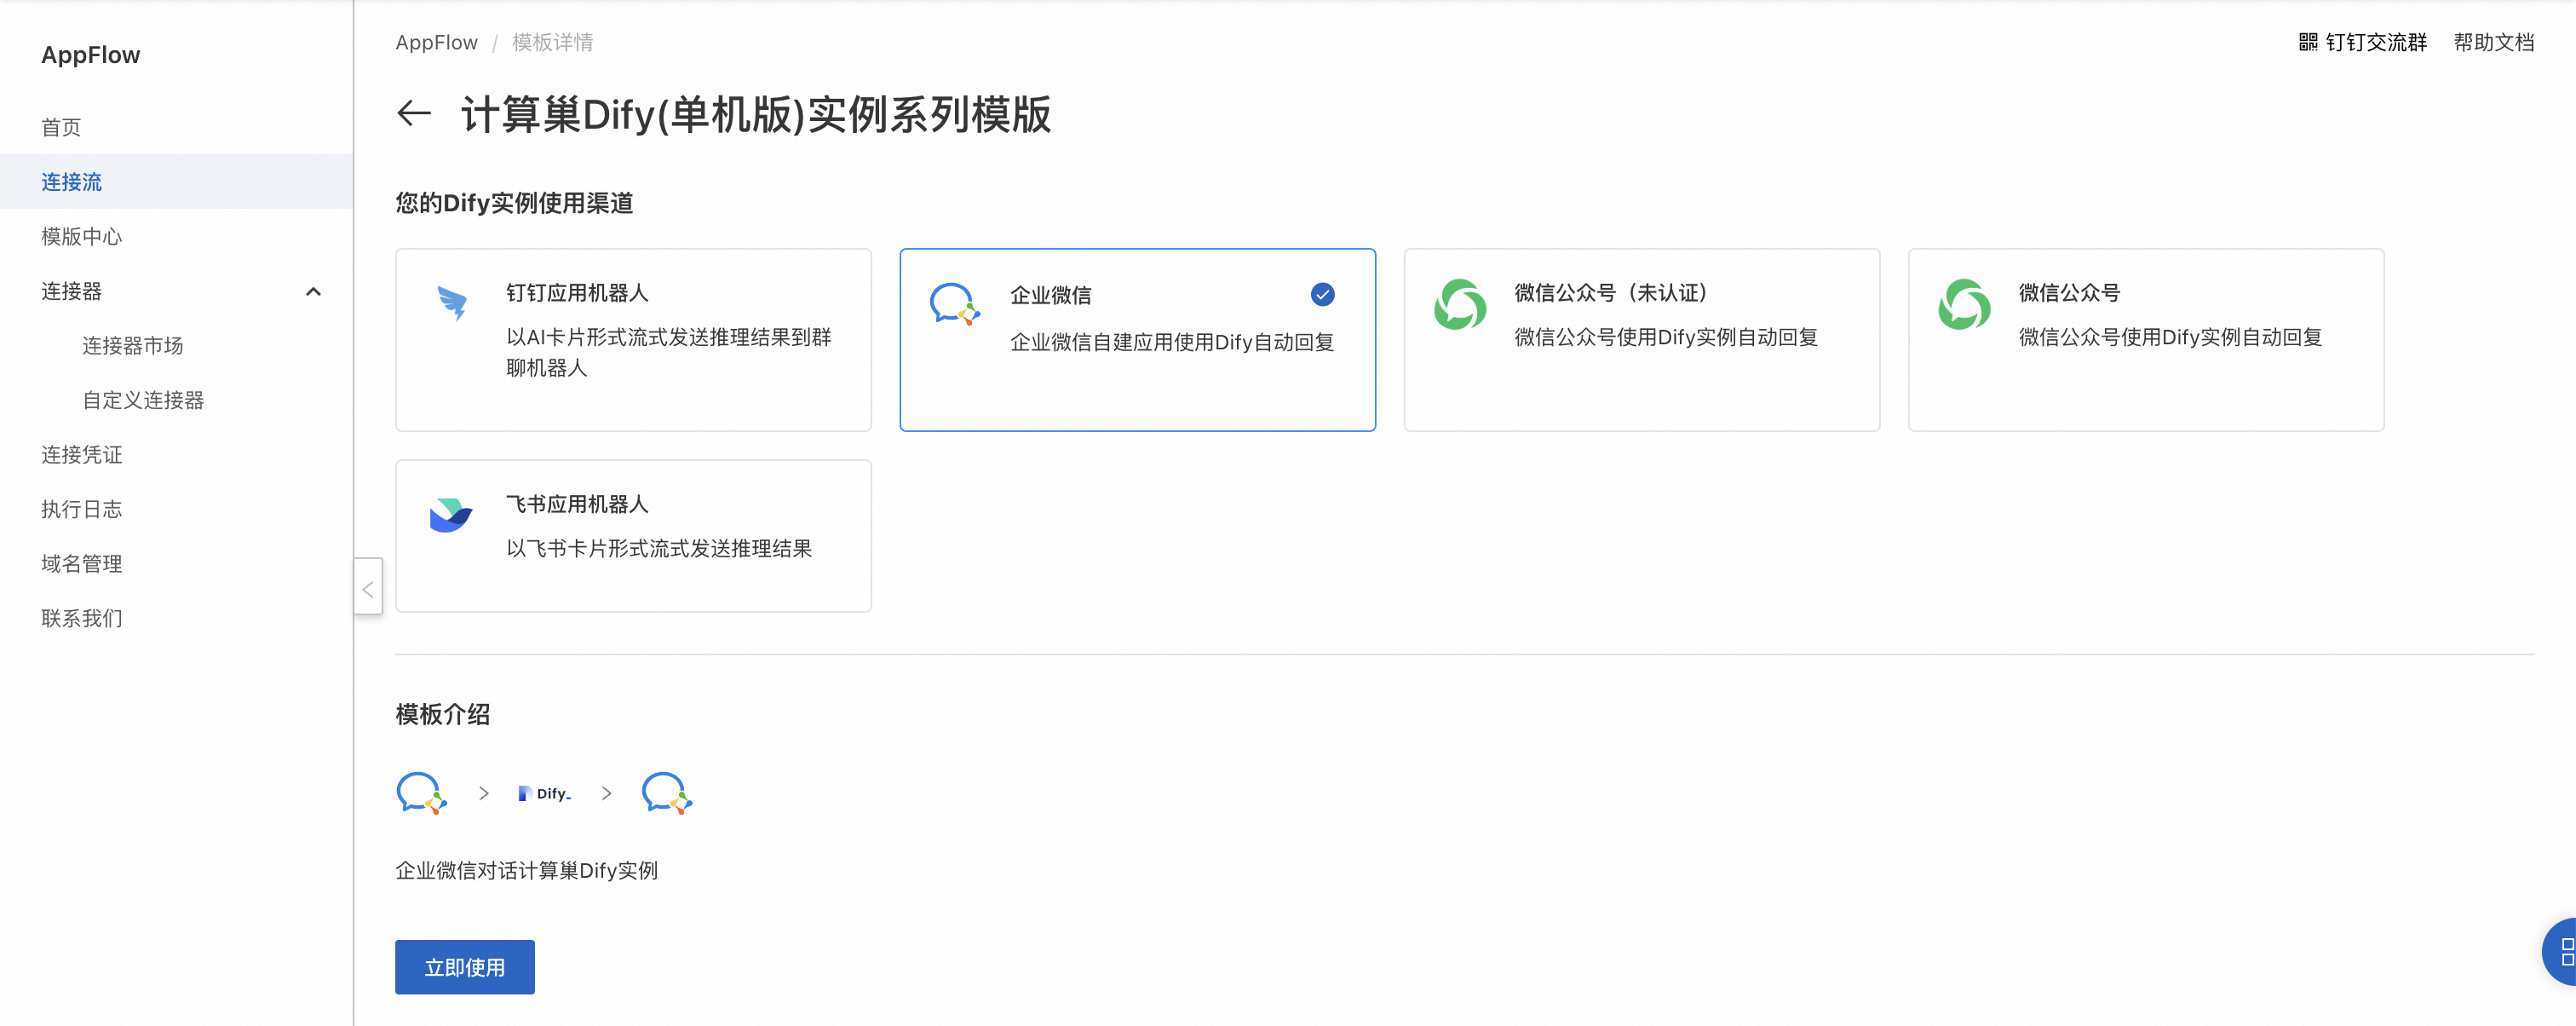The height and width of the screenshot is (1026, 2576).
Task: Select the 飞书应用机器人 channel card
Action: pos(633,536)
